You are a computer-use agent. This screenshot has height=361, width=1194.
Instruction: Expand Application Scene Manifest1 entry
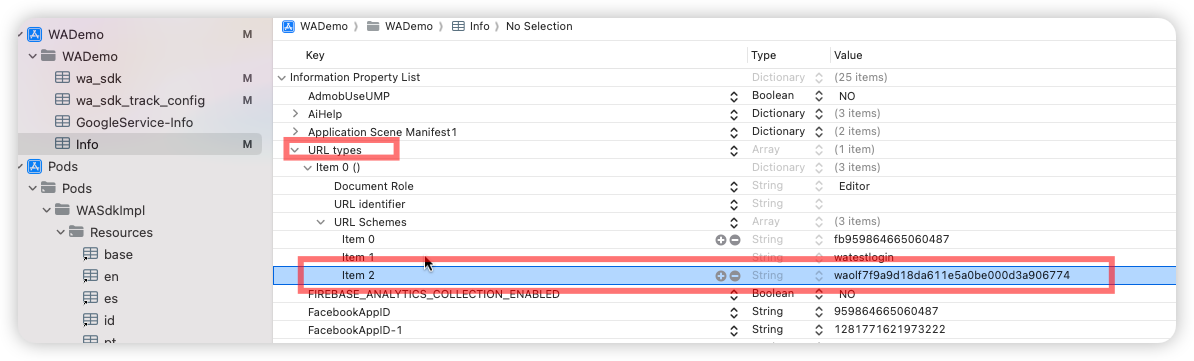tap(295, 132)
